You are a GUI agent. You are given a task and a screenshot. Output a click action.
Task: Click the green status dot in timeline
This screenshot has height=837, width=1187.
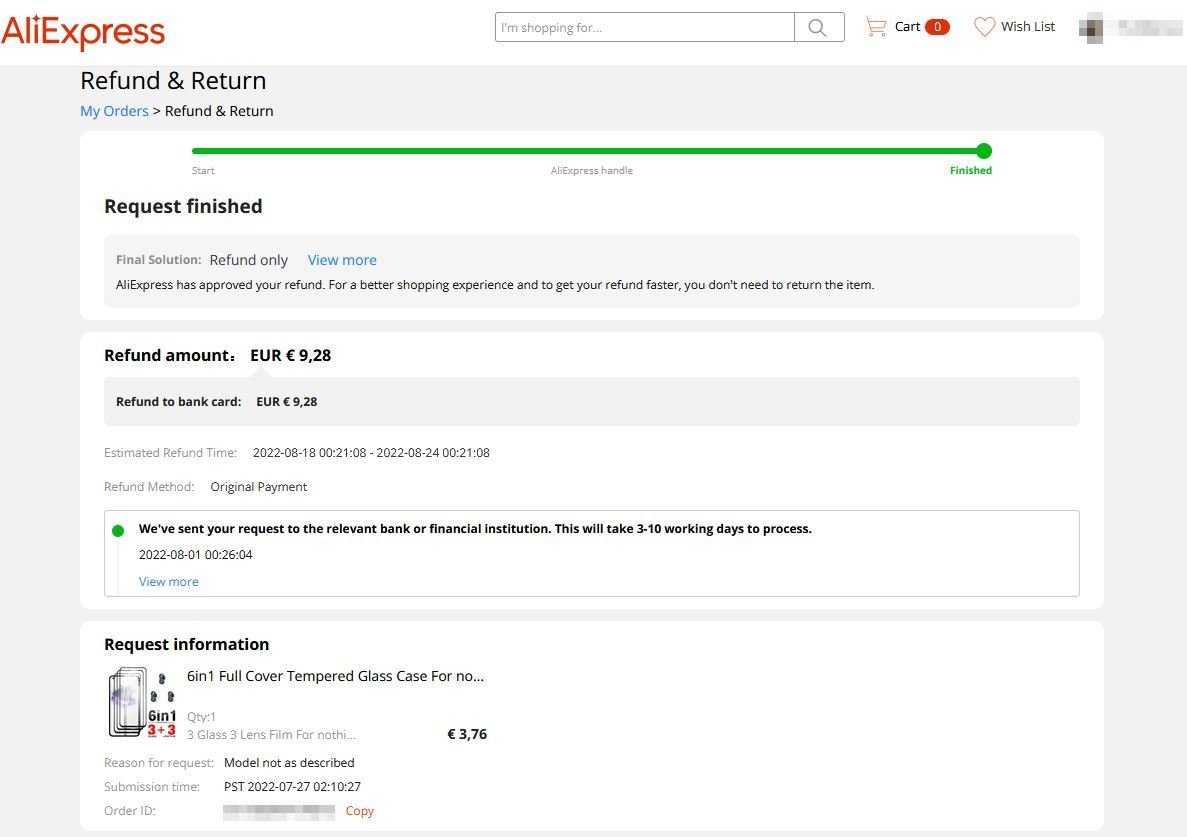tap(118, 530)
